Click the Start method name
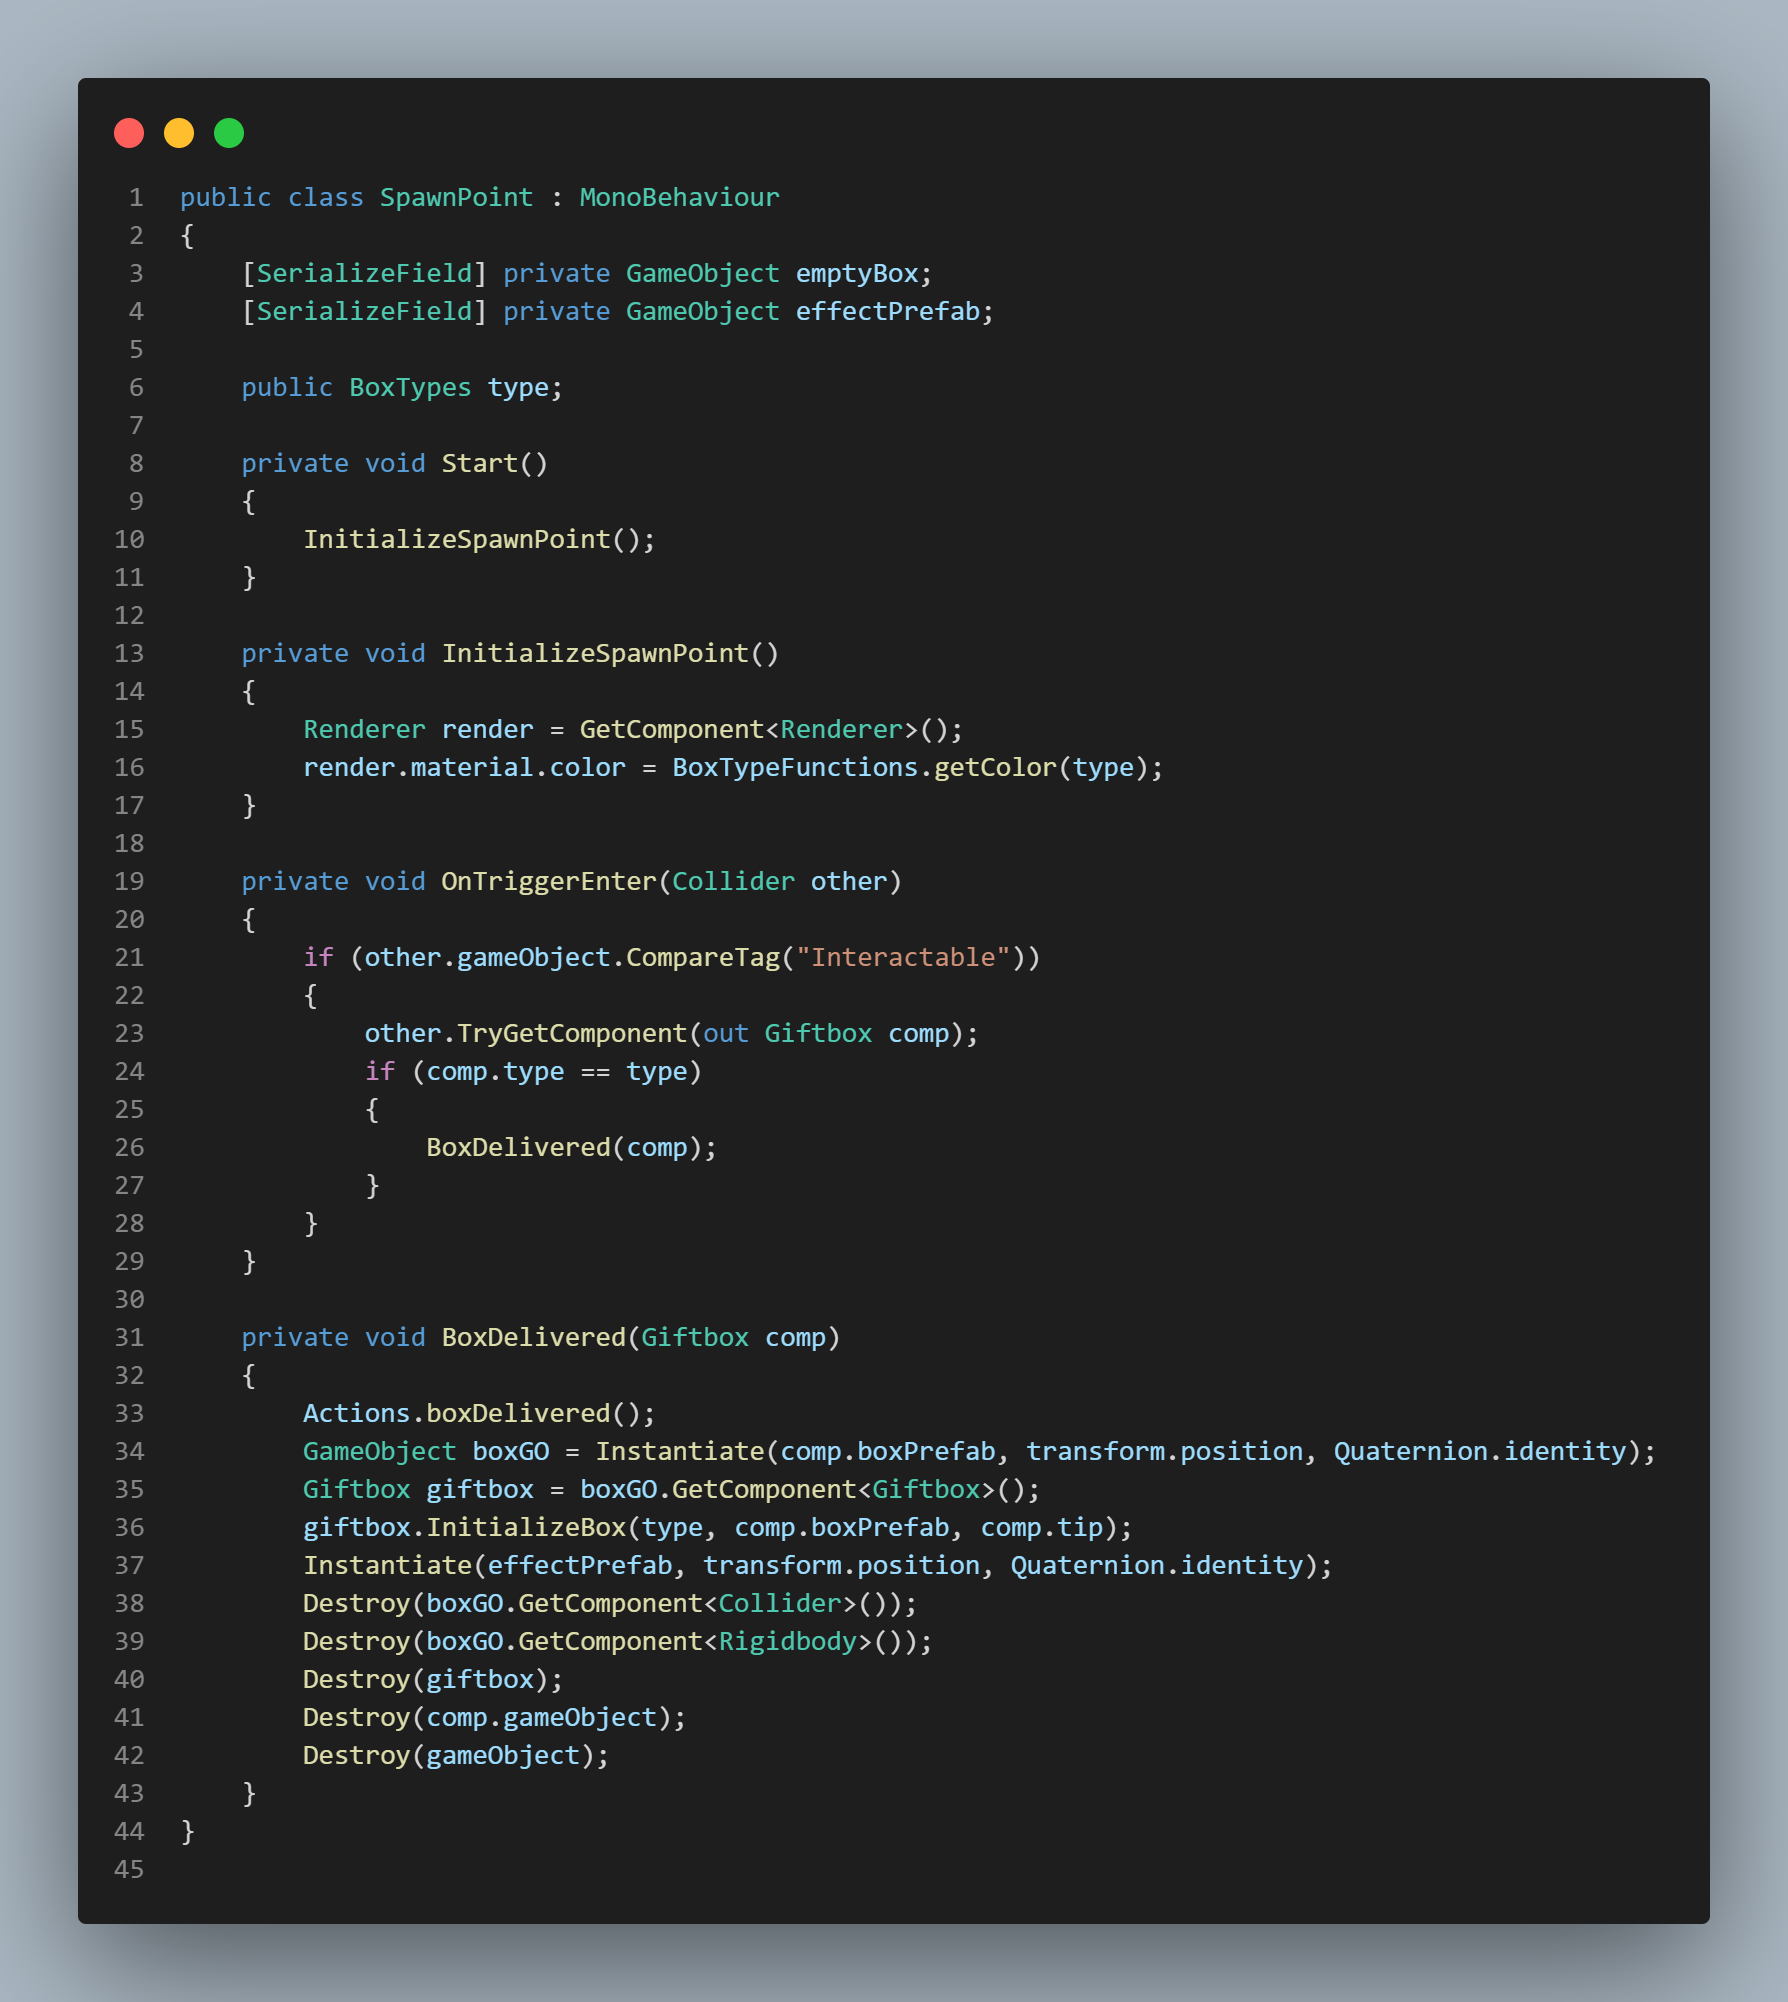This screenshot has width=1788, height=2002. 479,463
